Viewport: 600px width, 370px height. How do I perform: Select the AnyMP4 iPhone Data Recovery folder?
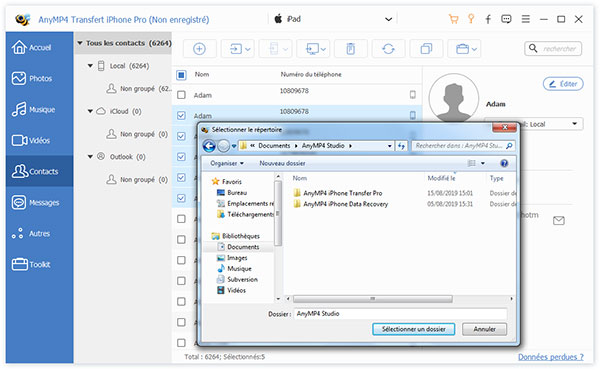pyautogui.click(x=341, y=204)
